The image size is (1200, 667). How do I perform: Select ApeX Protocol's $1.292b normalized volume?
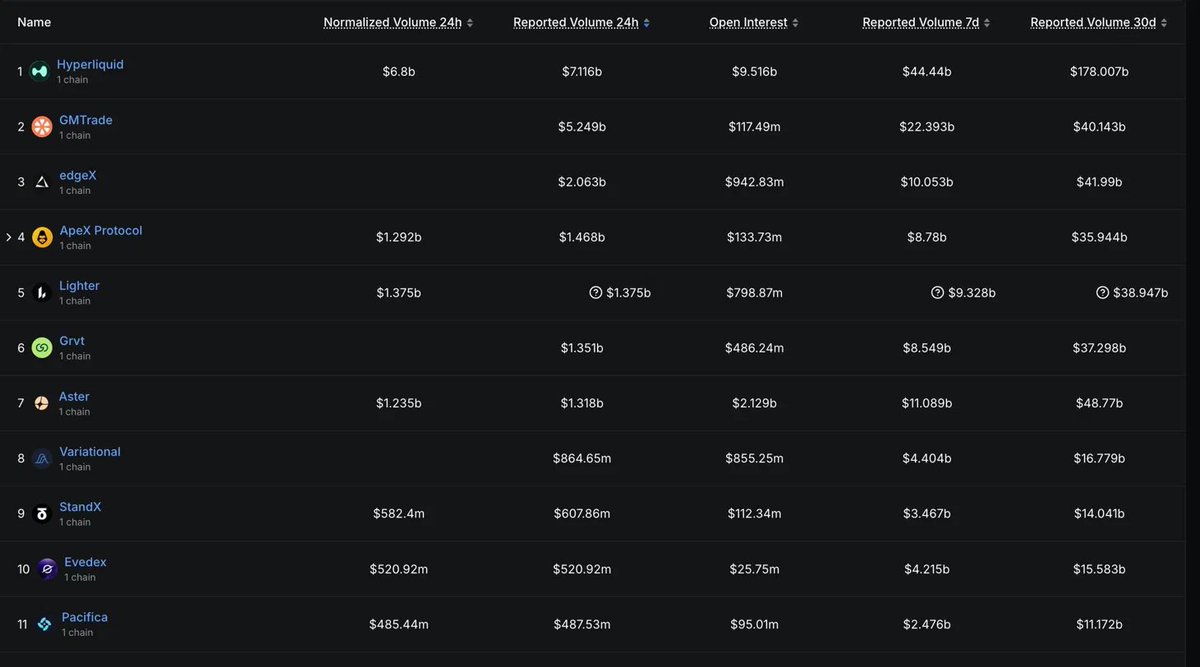click(399, 238)
